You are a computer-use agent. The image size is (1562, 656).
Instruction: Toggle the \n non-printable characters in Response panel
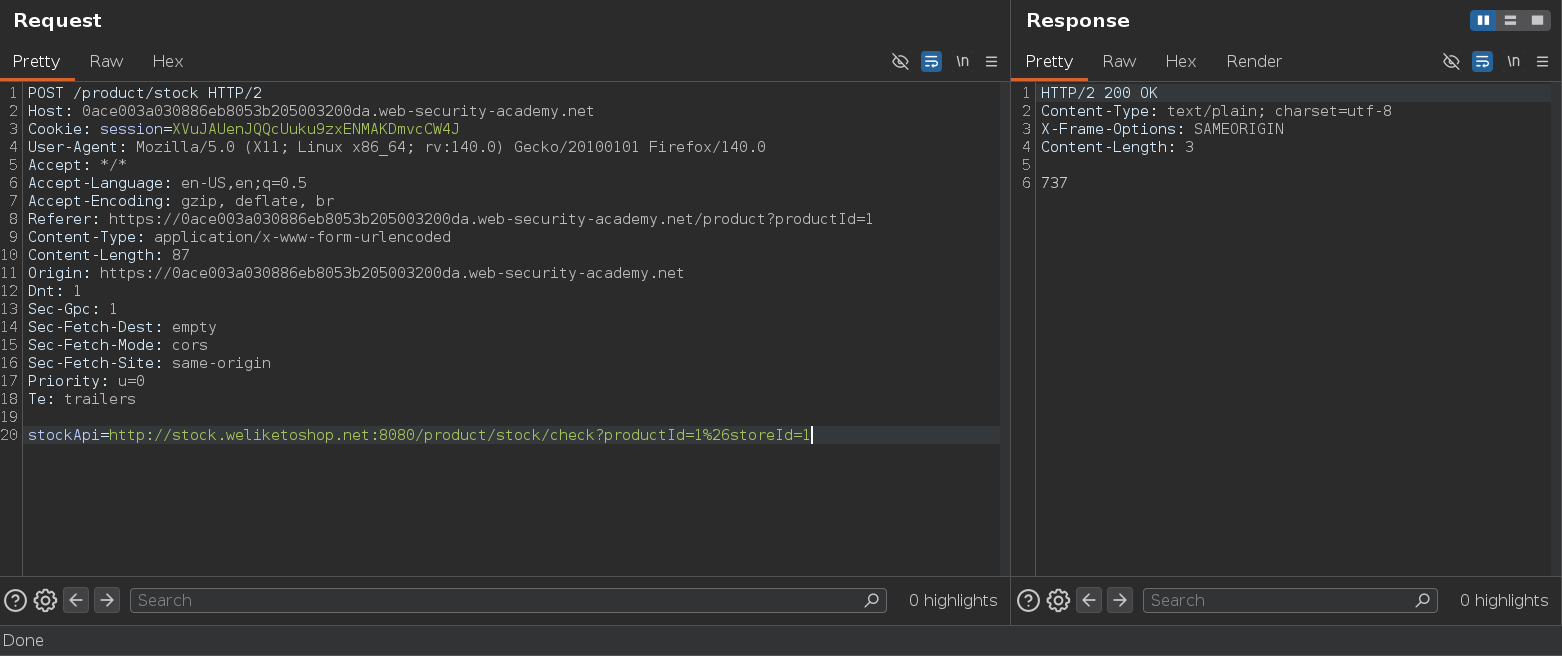[x=1513, y=61]
